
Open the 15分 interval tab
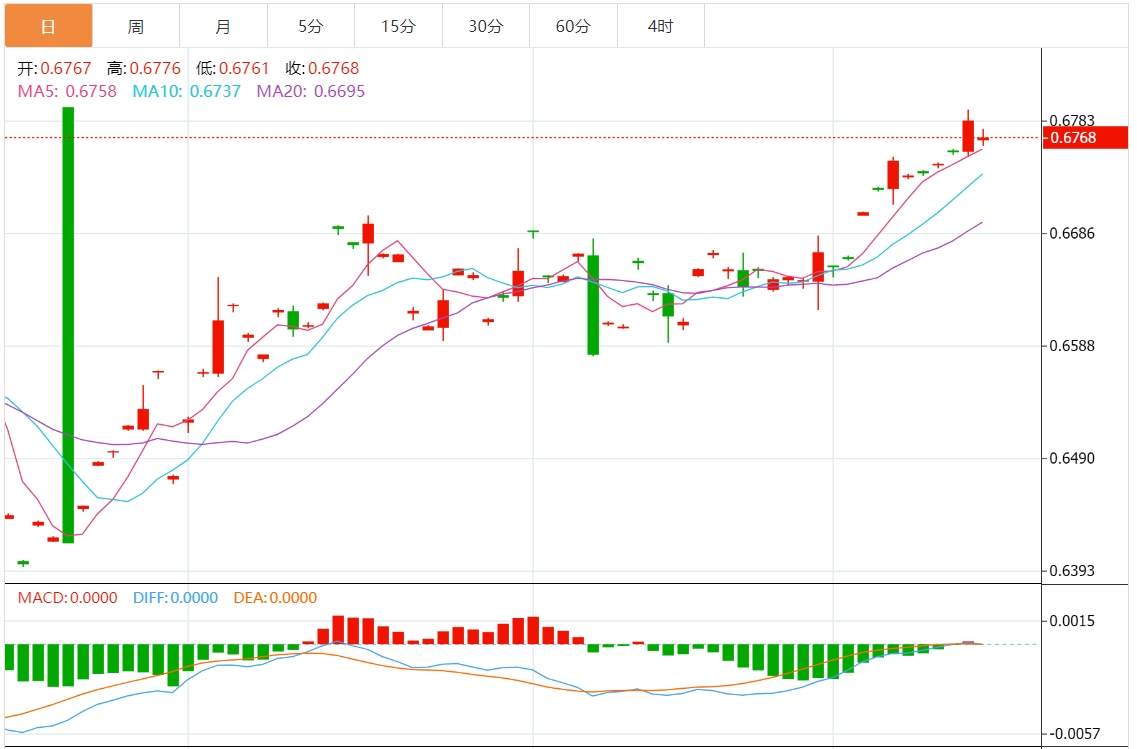(398, 26)
